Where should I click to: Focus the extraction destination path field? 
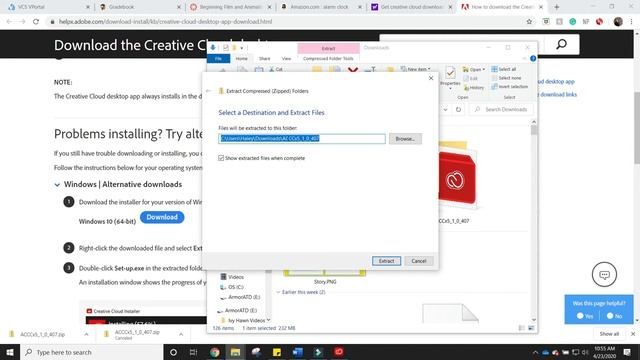pos(302,139)
